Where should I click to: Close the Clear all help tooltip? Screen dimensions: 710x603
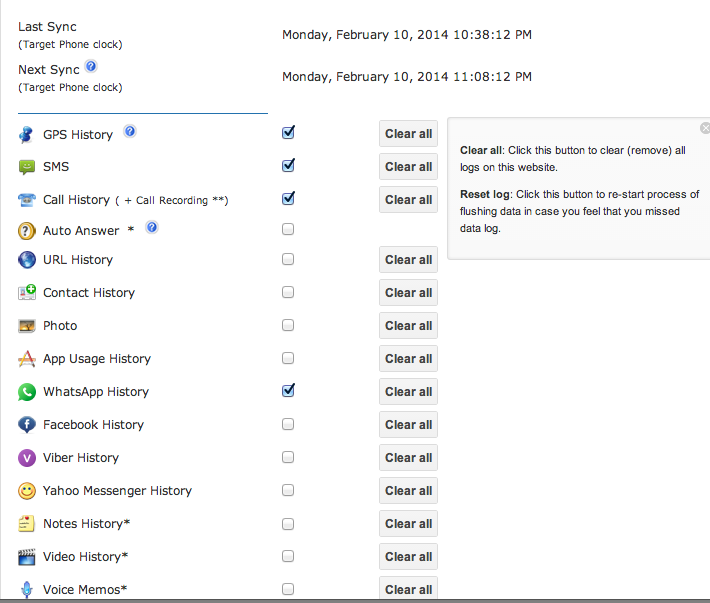click(x=705, y=128)
